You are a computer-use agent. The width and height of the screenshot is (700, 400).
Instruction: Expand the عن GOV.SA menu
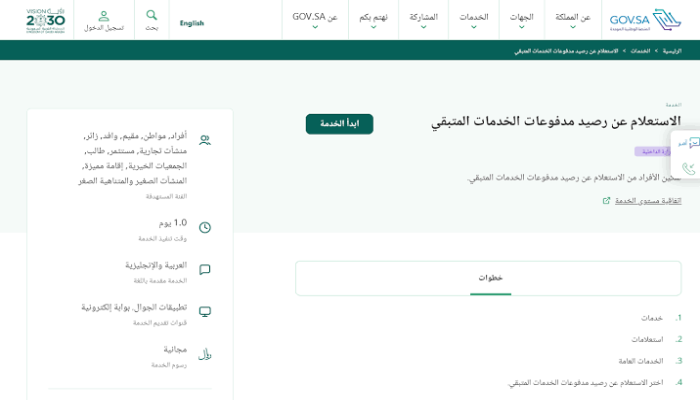[315, 20]
